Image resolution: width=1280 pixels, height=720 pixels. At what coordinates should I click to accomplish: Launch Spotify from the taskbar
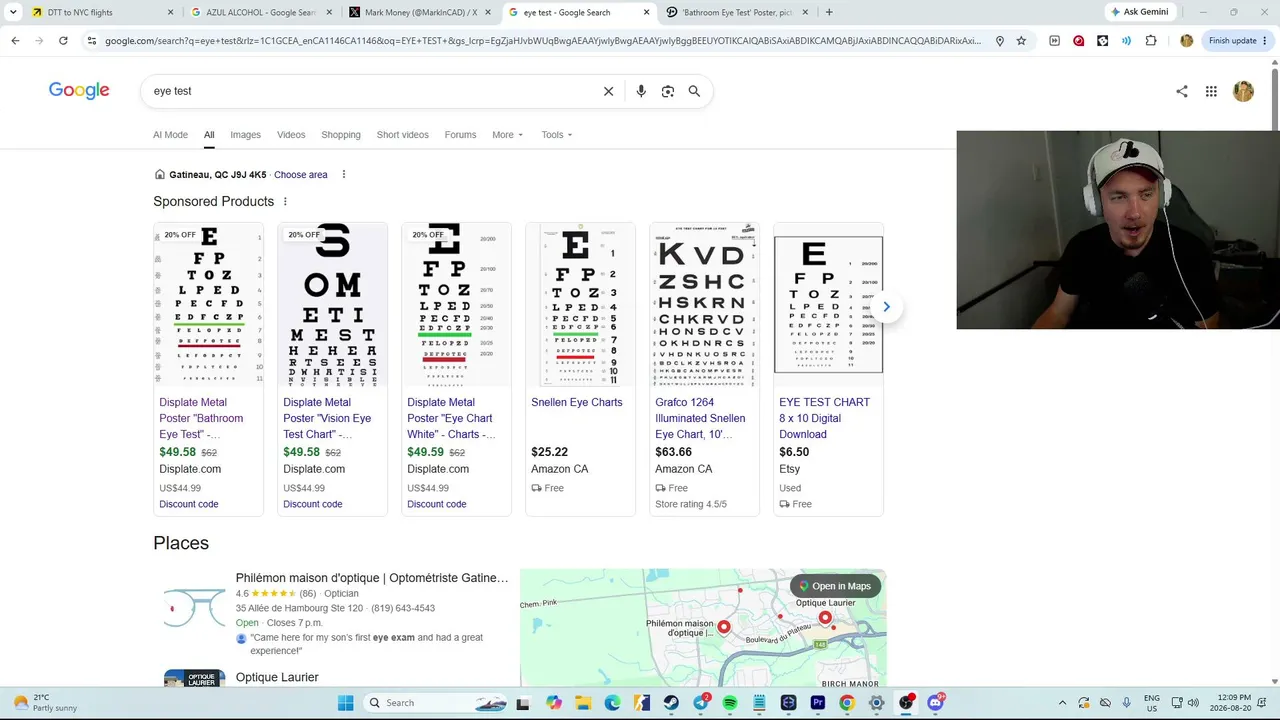[730, 703]
